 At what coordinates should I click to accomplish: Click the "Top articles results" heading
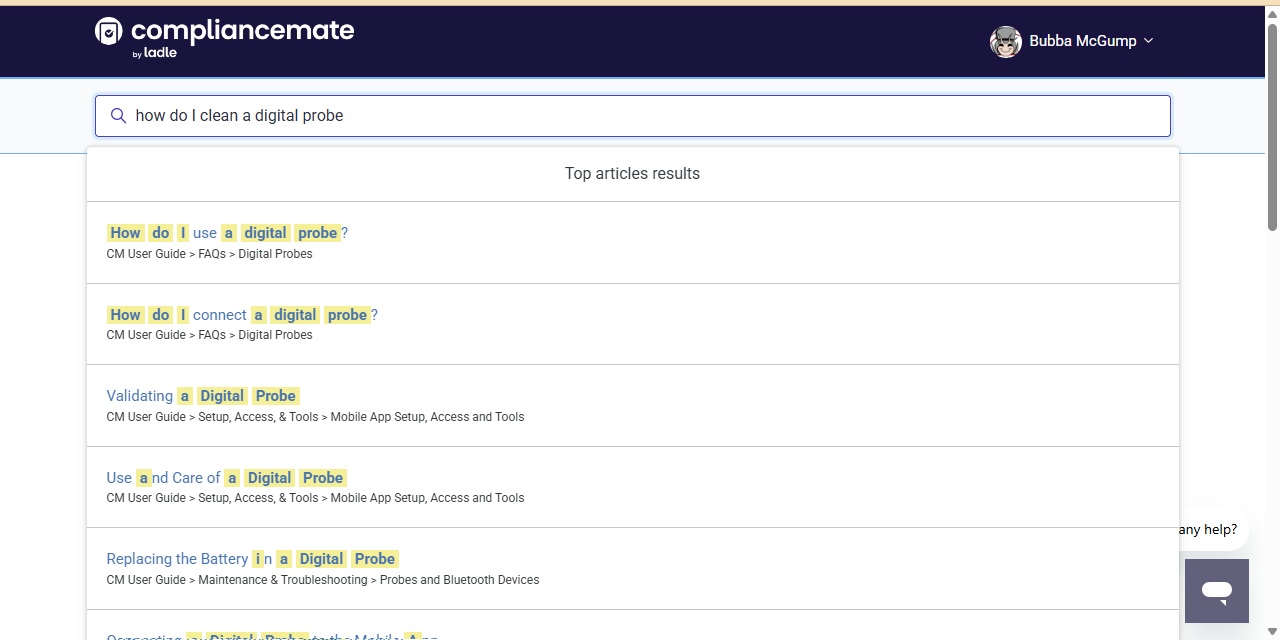(x=632, y=174)
